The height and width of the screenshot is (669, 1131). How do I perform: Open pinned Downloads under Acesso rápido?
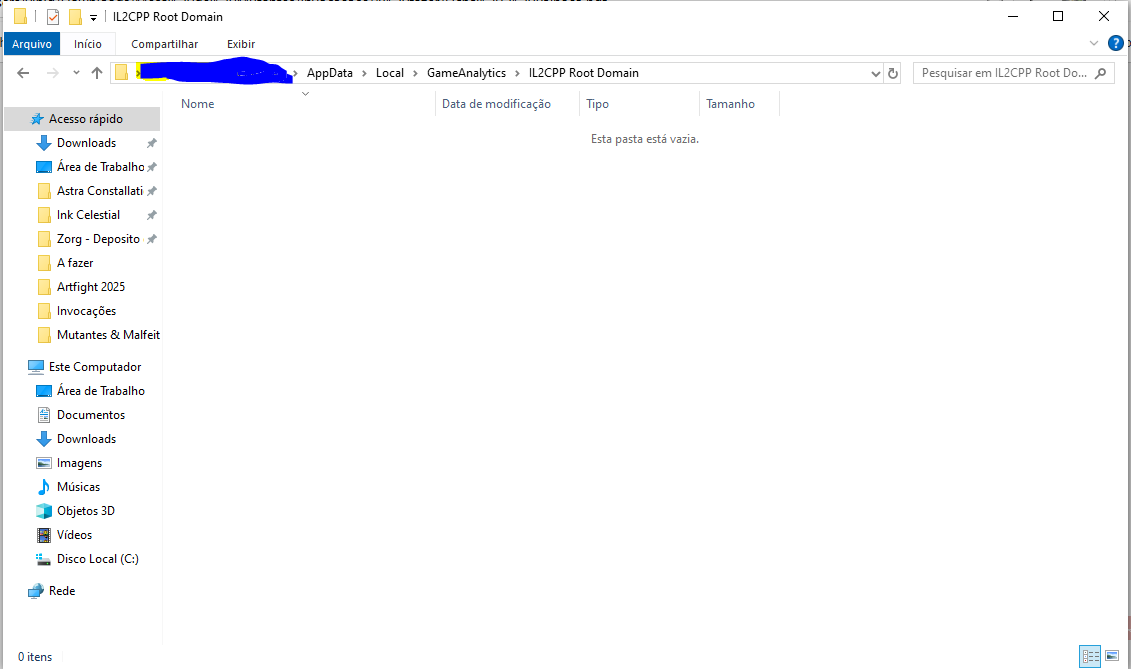pos(86,143)
